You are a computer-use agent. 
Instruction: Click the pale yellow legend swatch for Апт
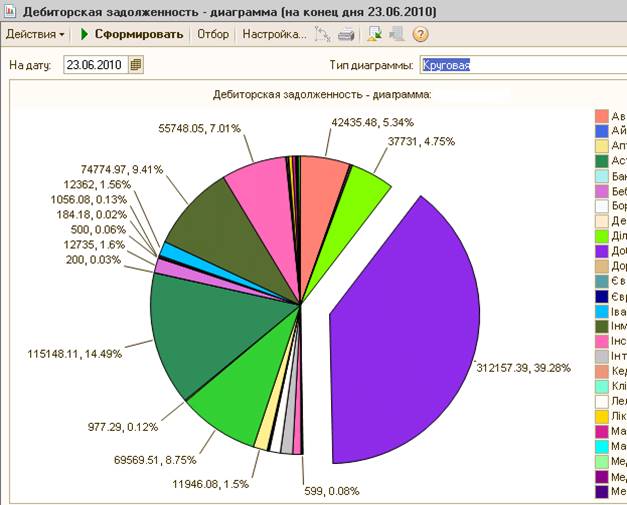(602, 146)
